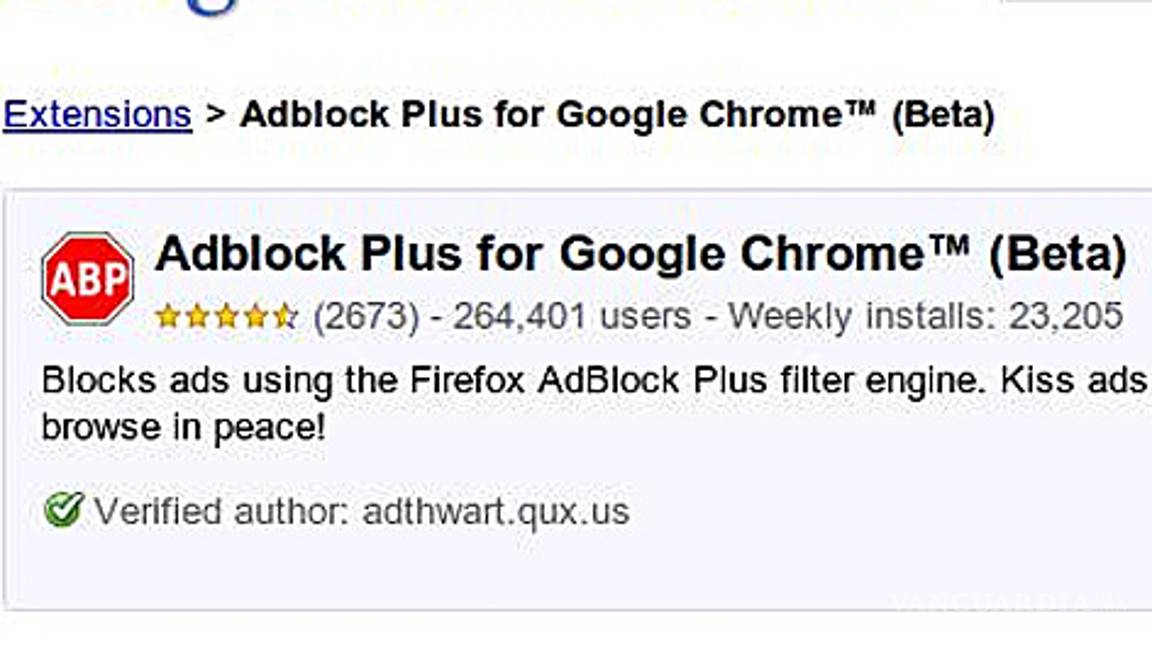Click the 264,401 users text
Image resolution: width=1152 pixels, height=648 pixels.
pyautogui.click(x=572, y=318)
